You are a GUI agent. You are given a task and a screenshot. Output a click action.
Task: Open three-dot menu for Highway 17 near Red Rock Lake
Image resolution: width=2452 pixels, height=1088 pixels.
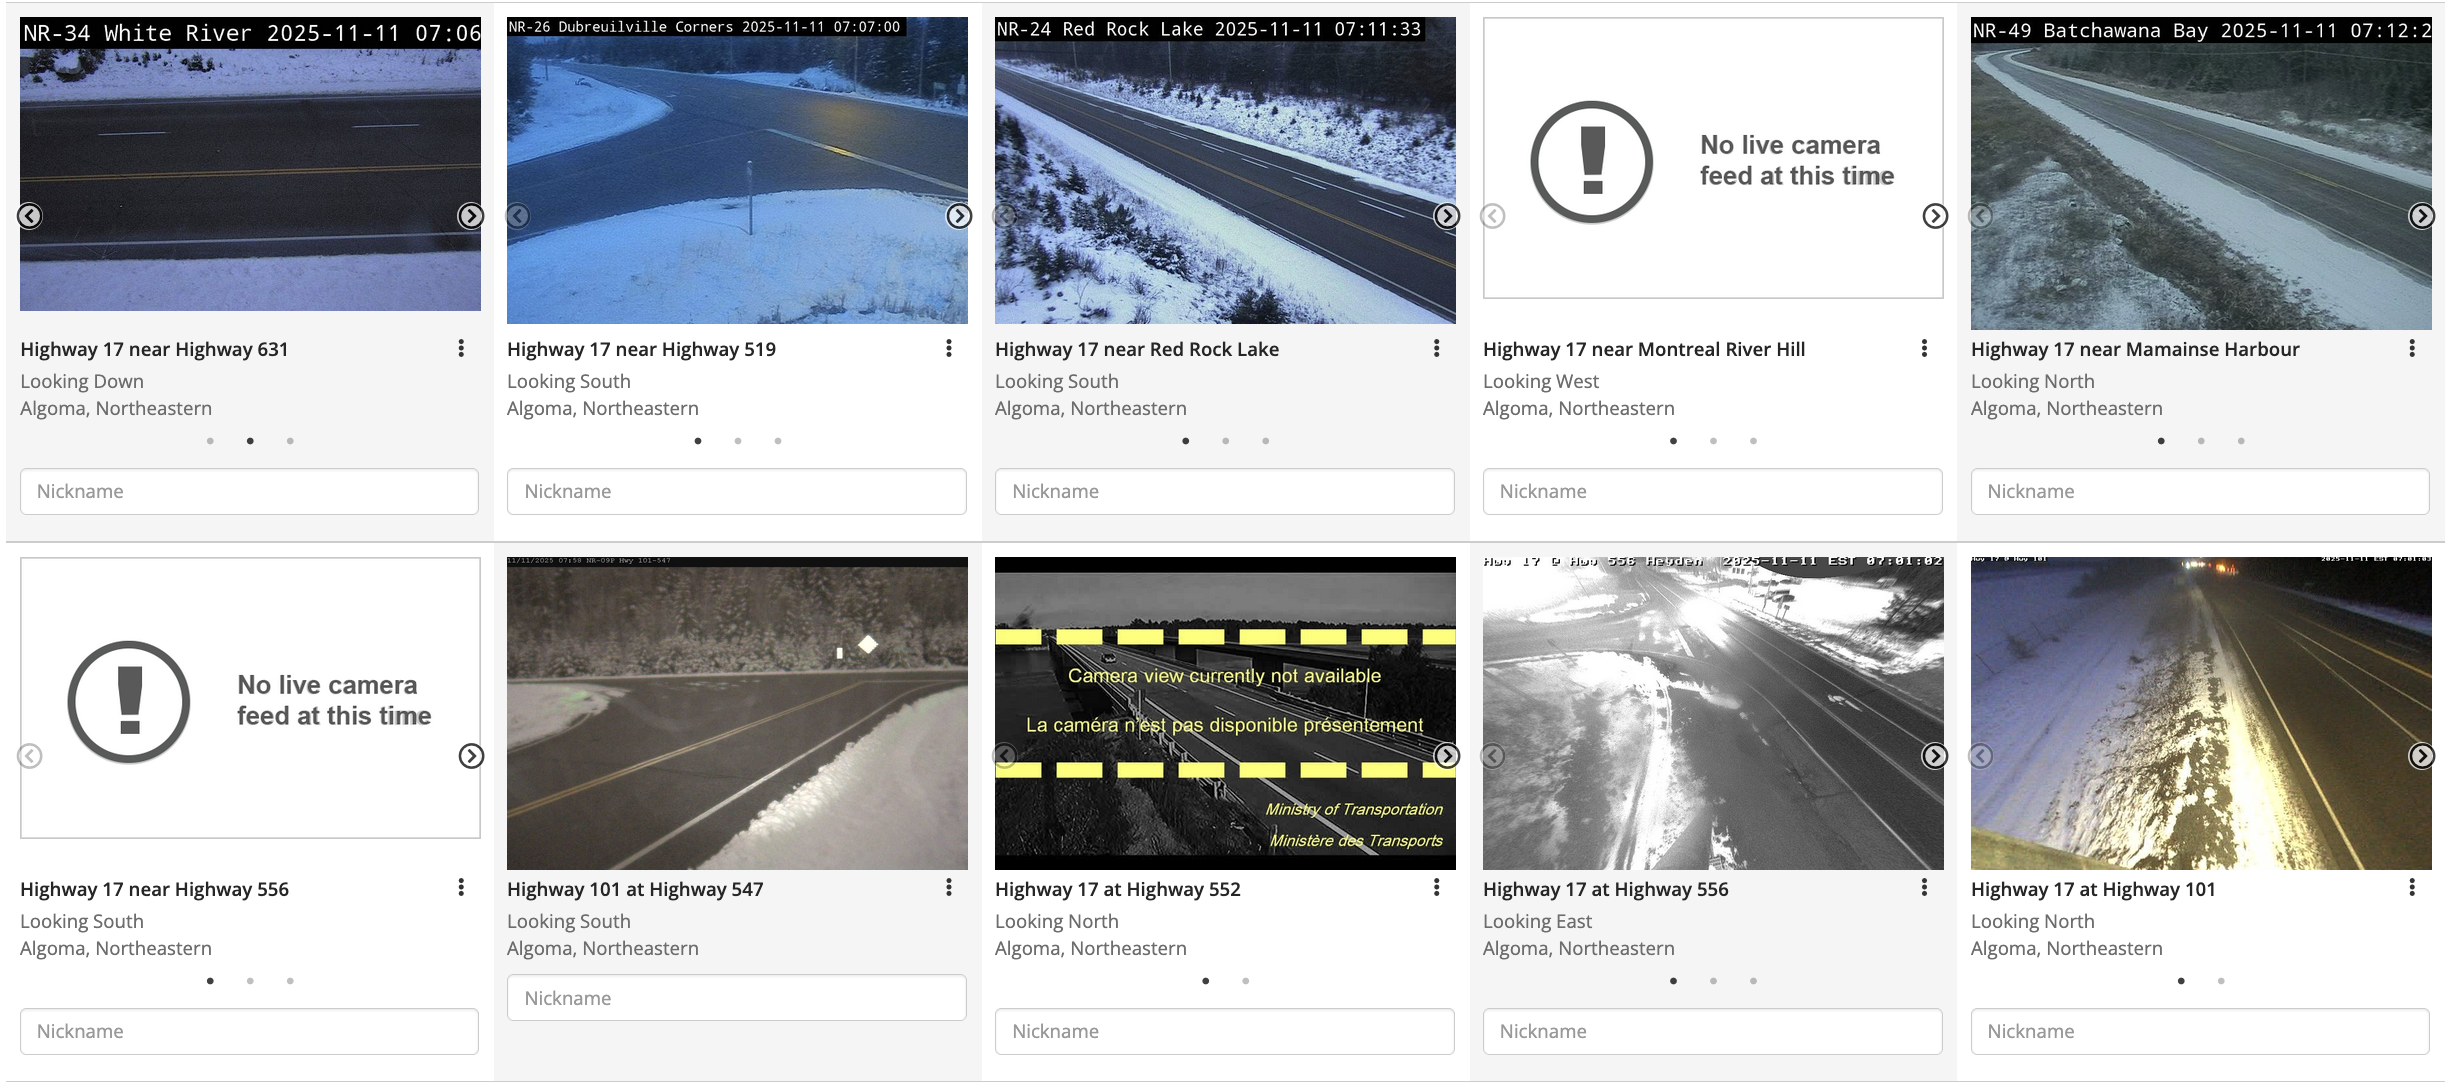click(1436, 348)
